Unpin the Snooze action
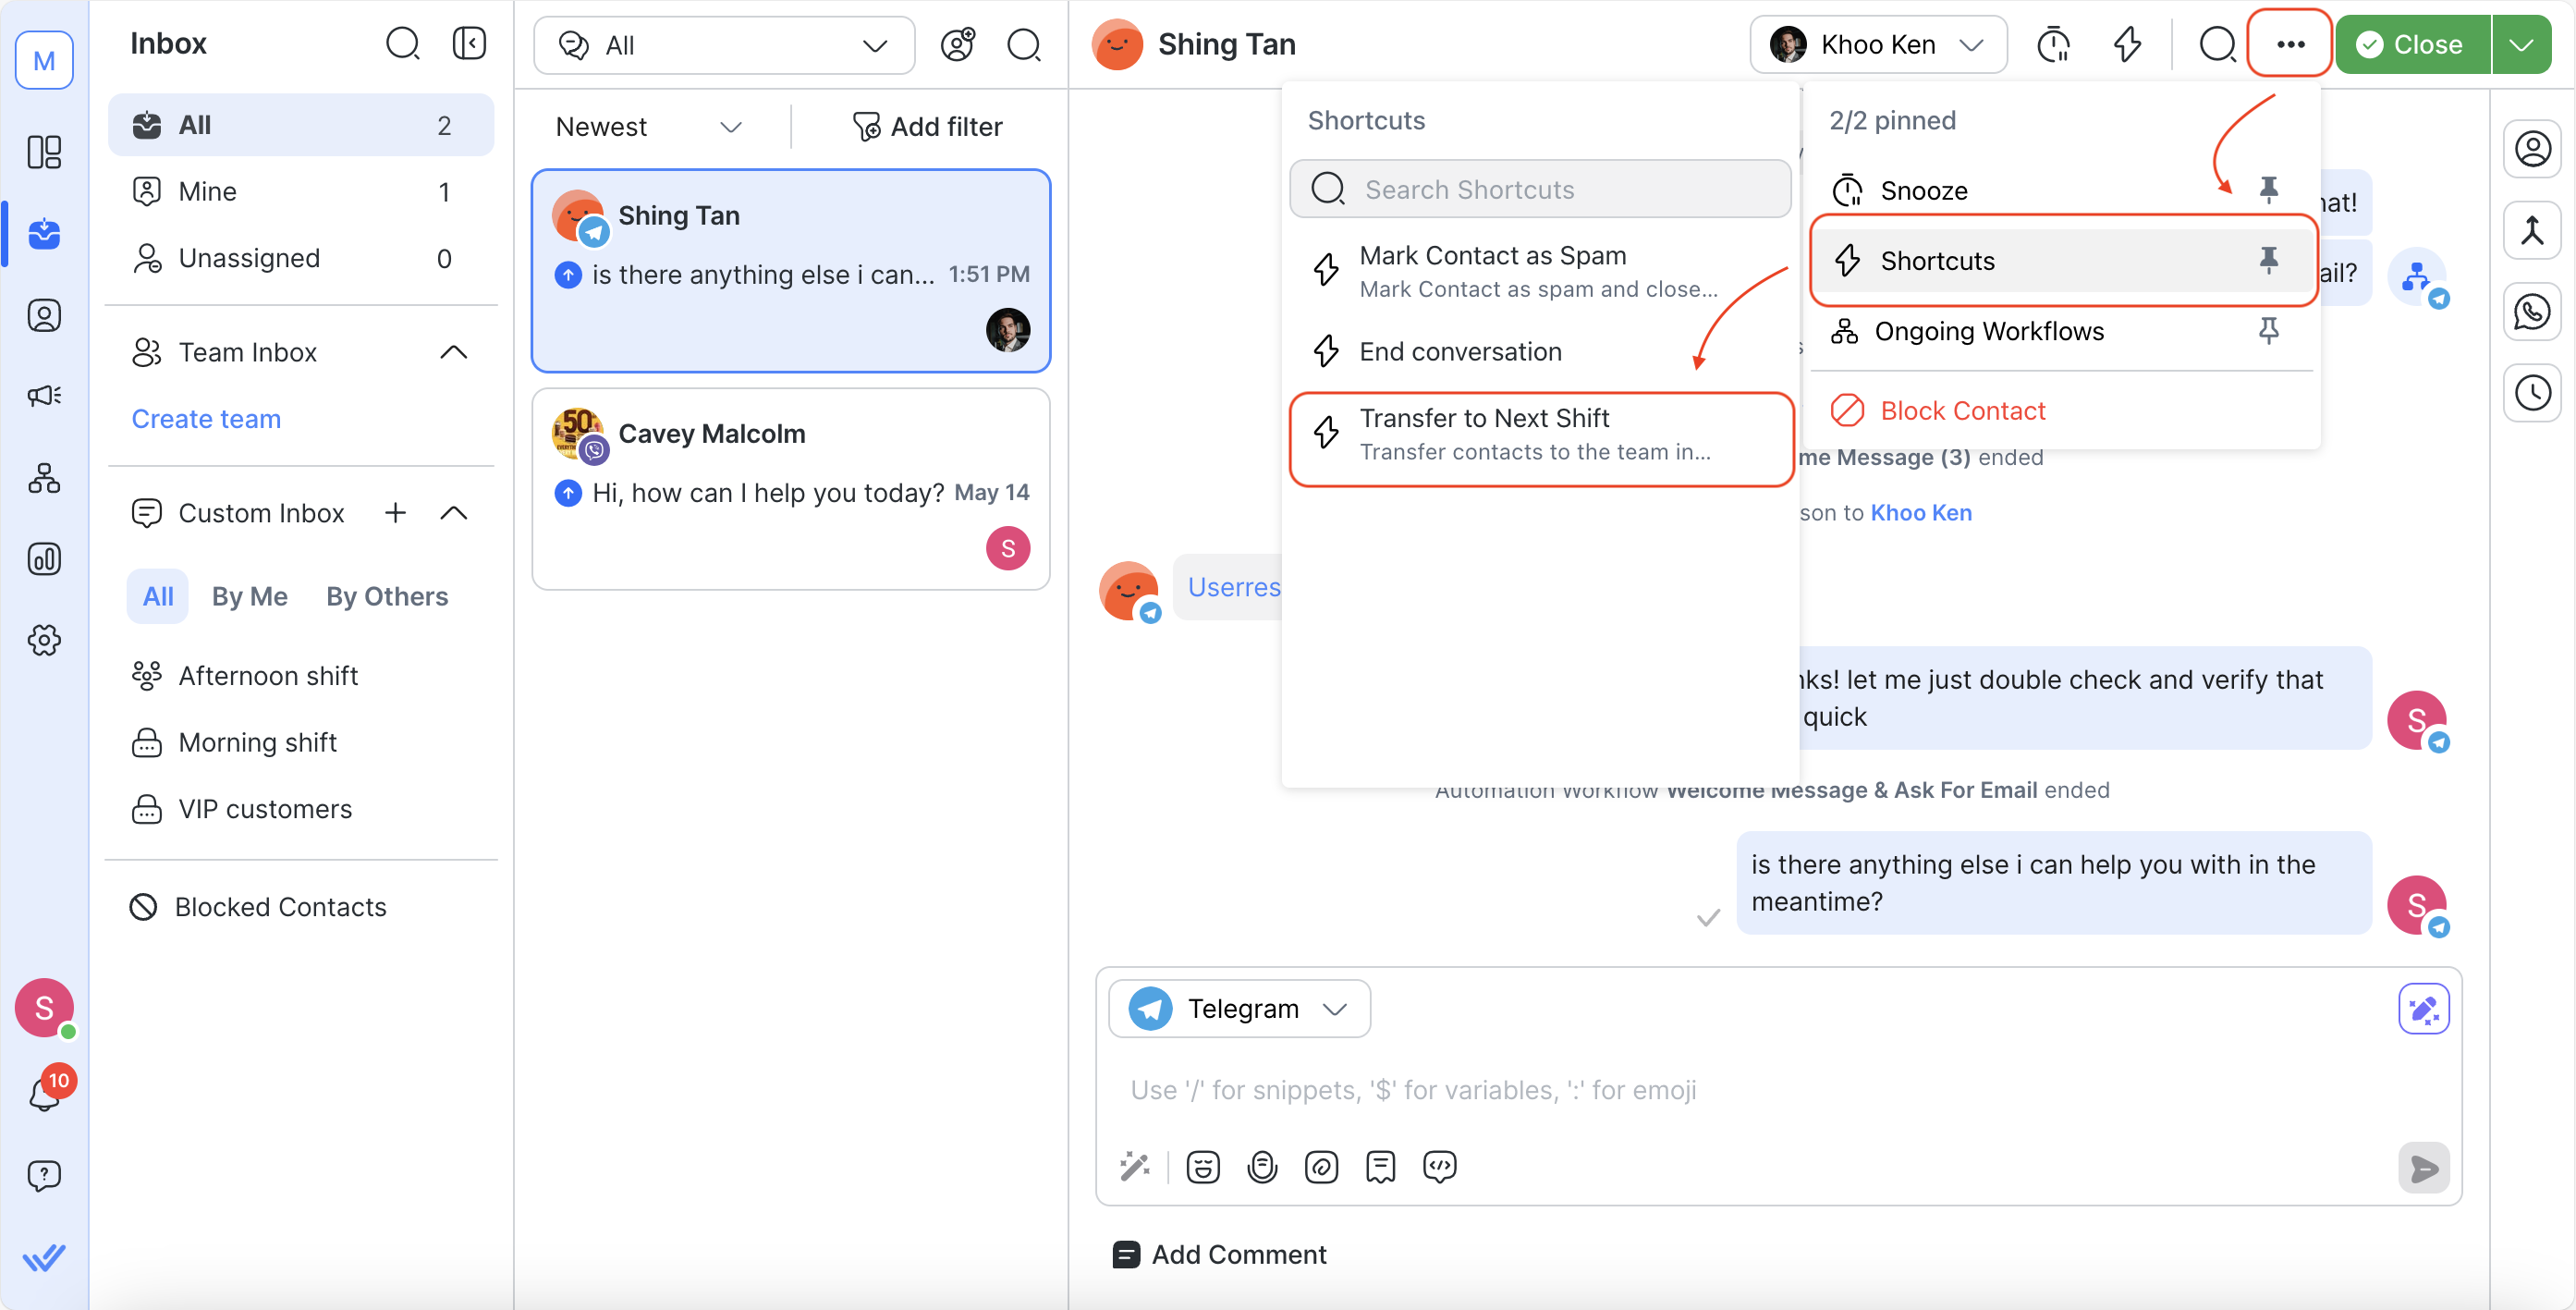2576x1310 pixels. 2268,189
